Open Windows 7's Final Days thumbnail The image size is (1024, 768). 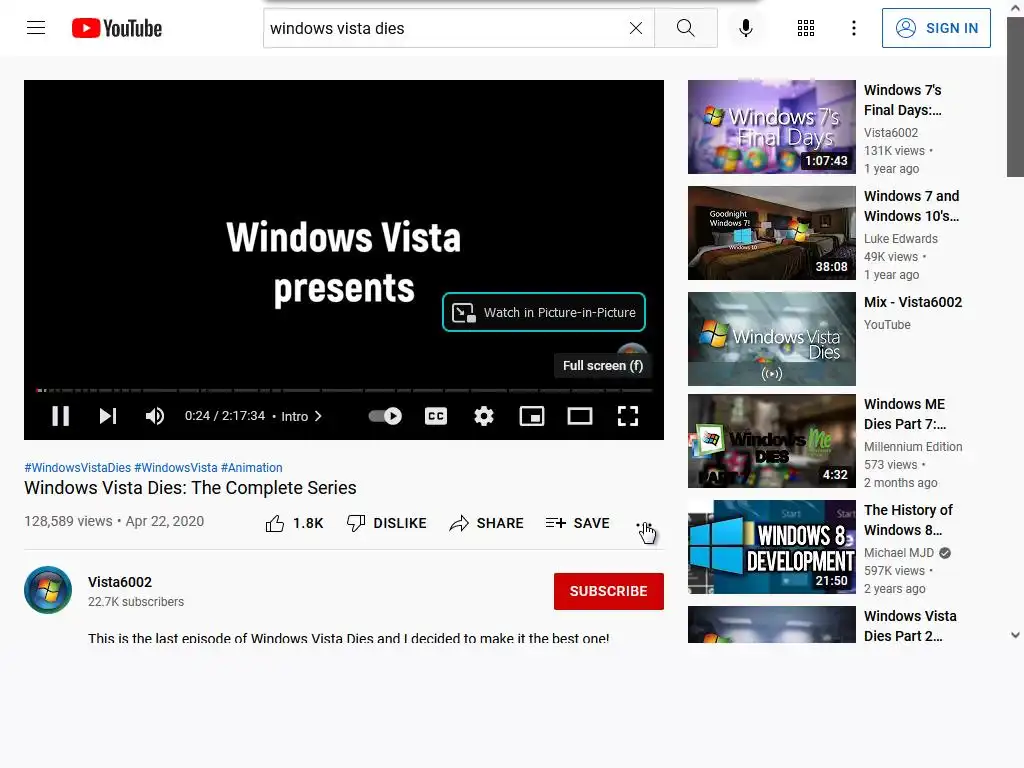[x=771, y=127]
